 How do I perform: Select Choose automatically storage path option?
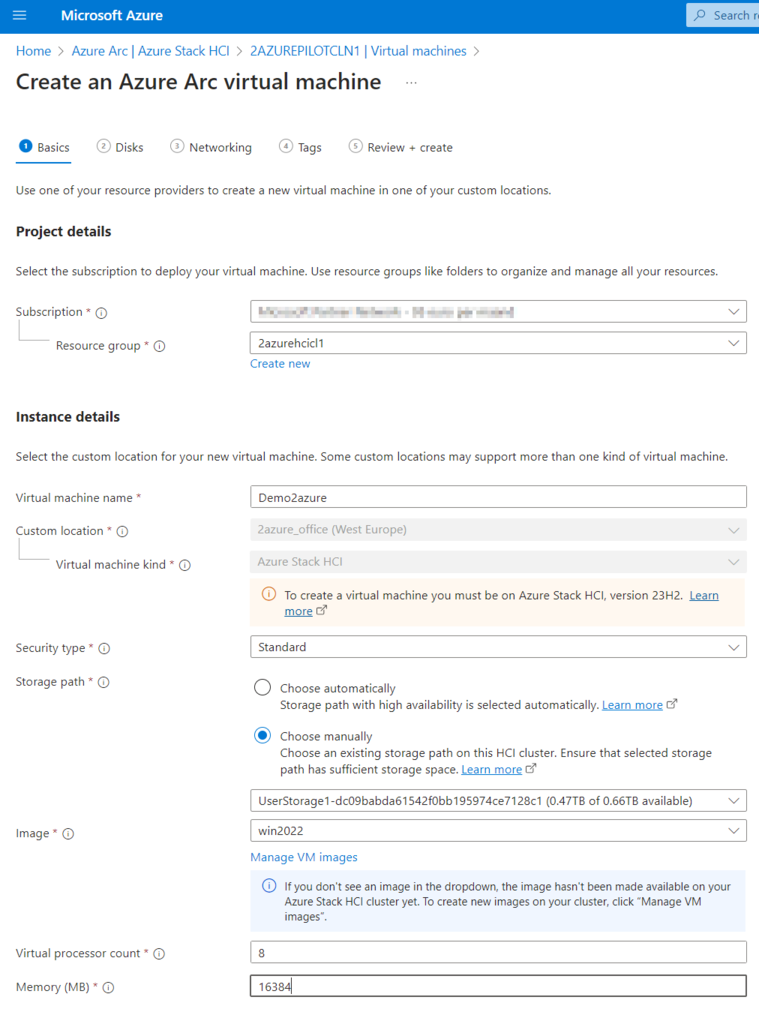pos(262,688)
